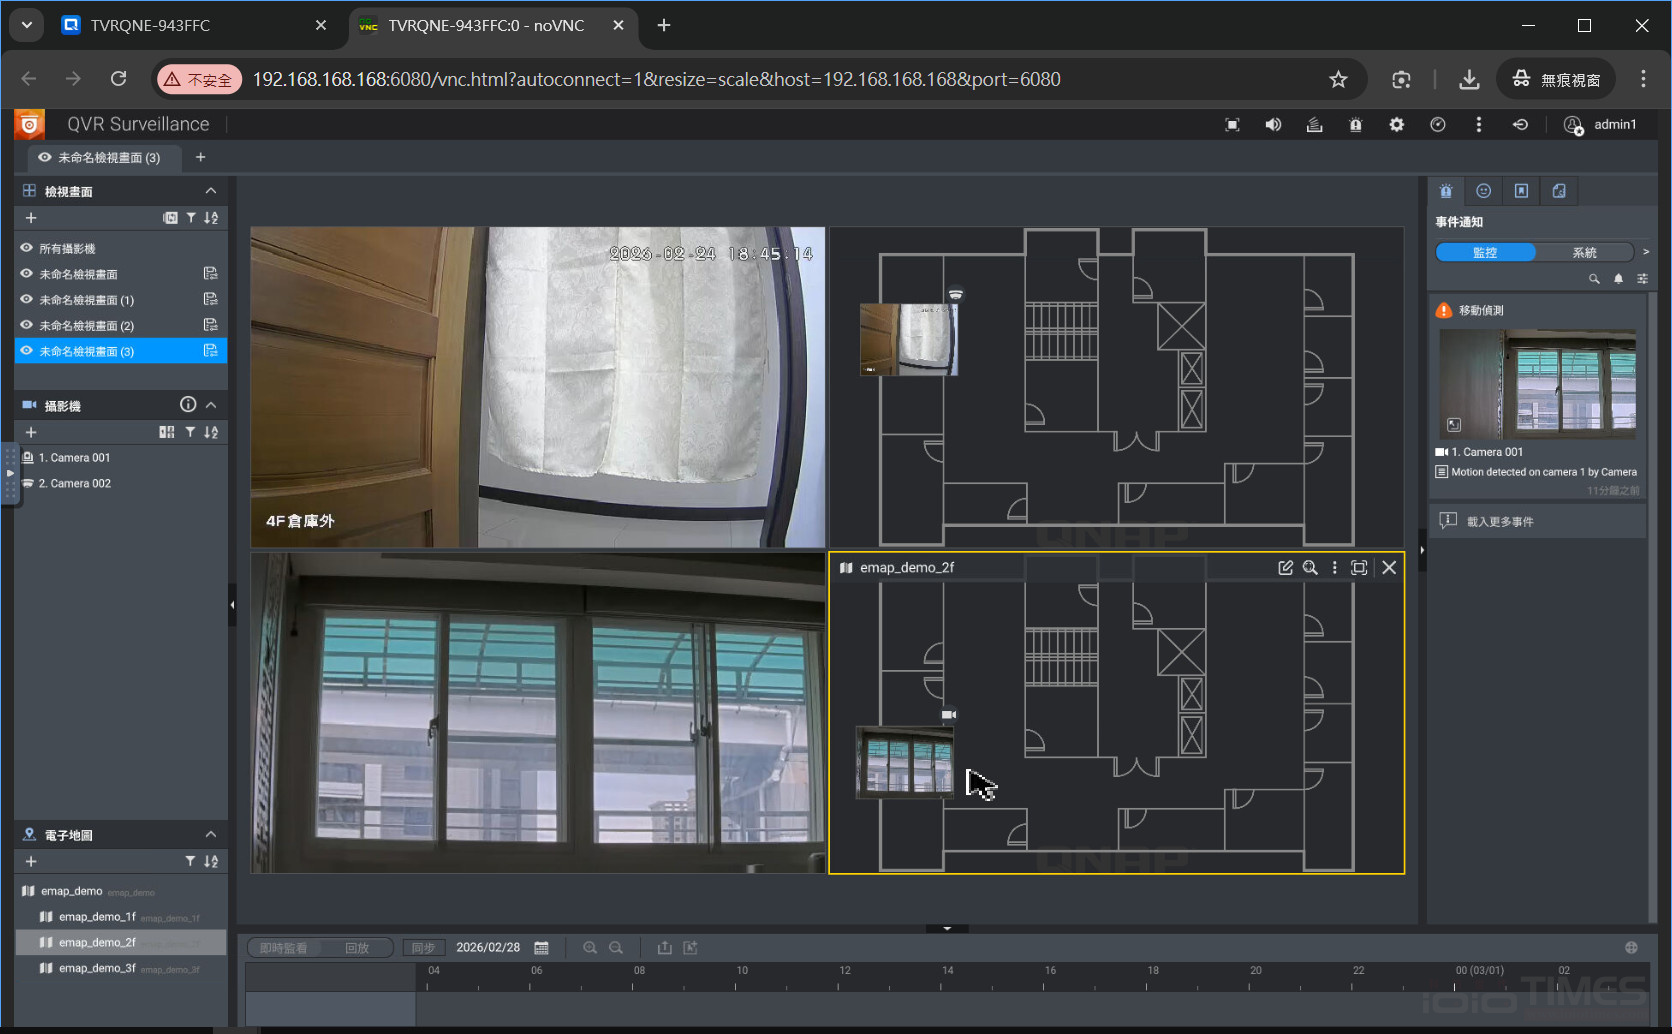Mute audio with the speaker icon
The height and width of the screenshot is (1034, 1672).
1273,125
